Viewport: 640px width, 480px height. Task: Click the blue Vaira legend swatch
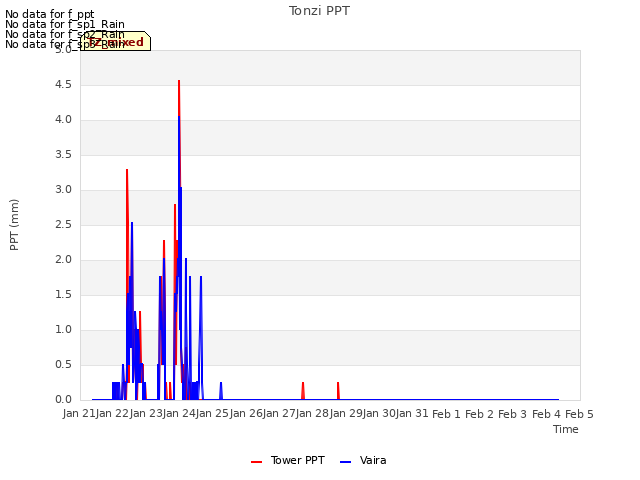coord(345,462)
